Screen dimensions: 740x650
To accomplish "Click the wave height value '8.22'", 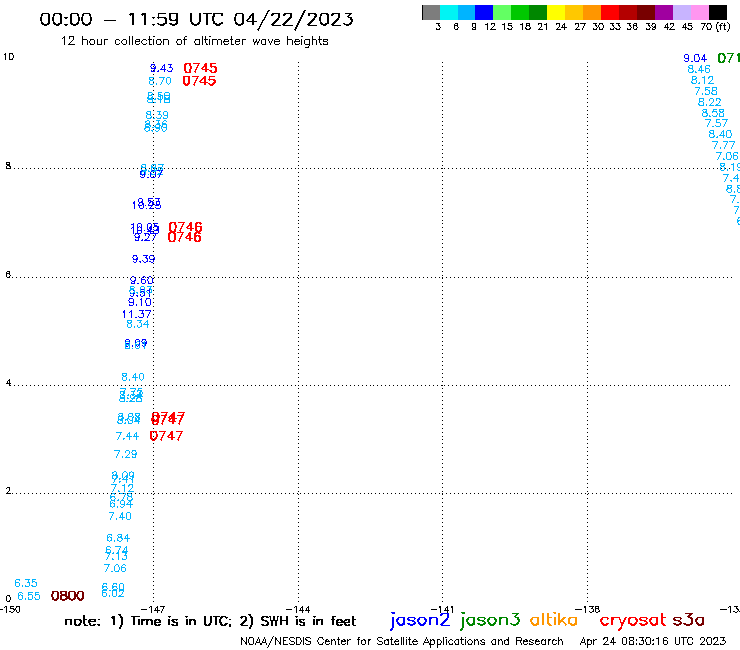I will [710, 102].
